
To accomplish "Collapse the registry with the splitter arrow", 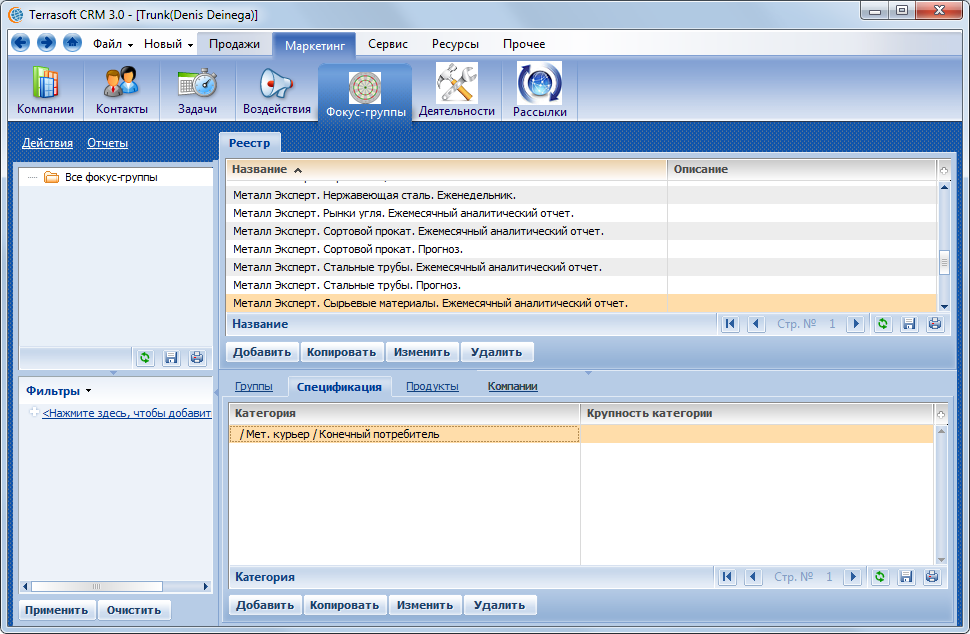I will click(588, 373).
